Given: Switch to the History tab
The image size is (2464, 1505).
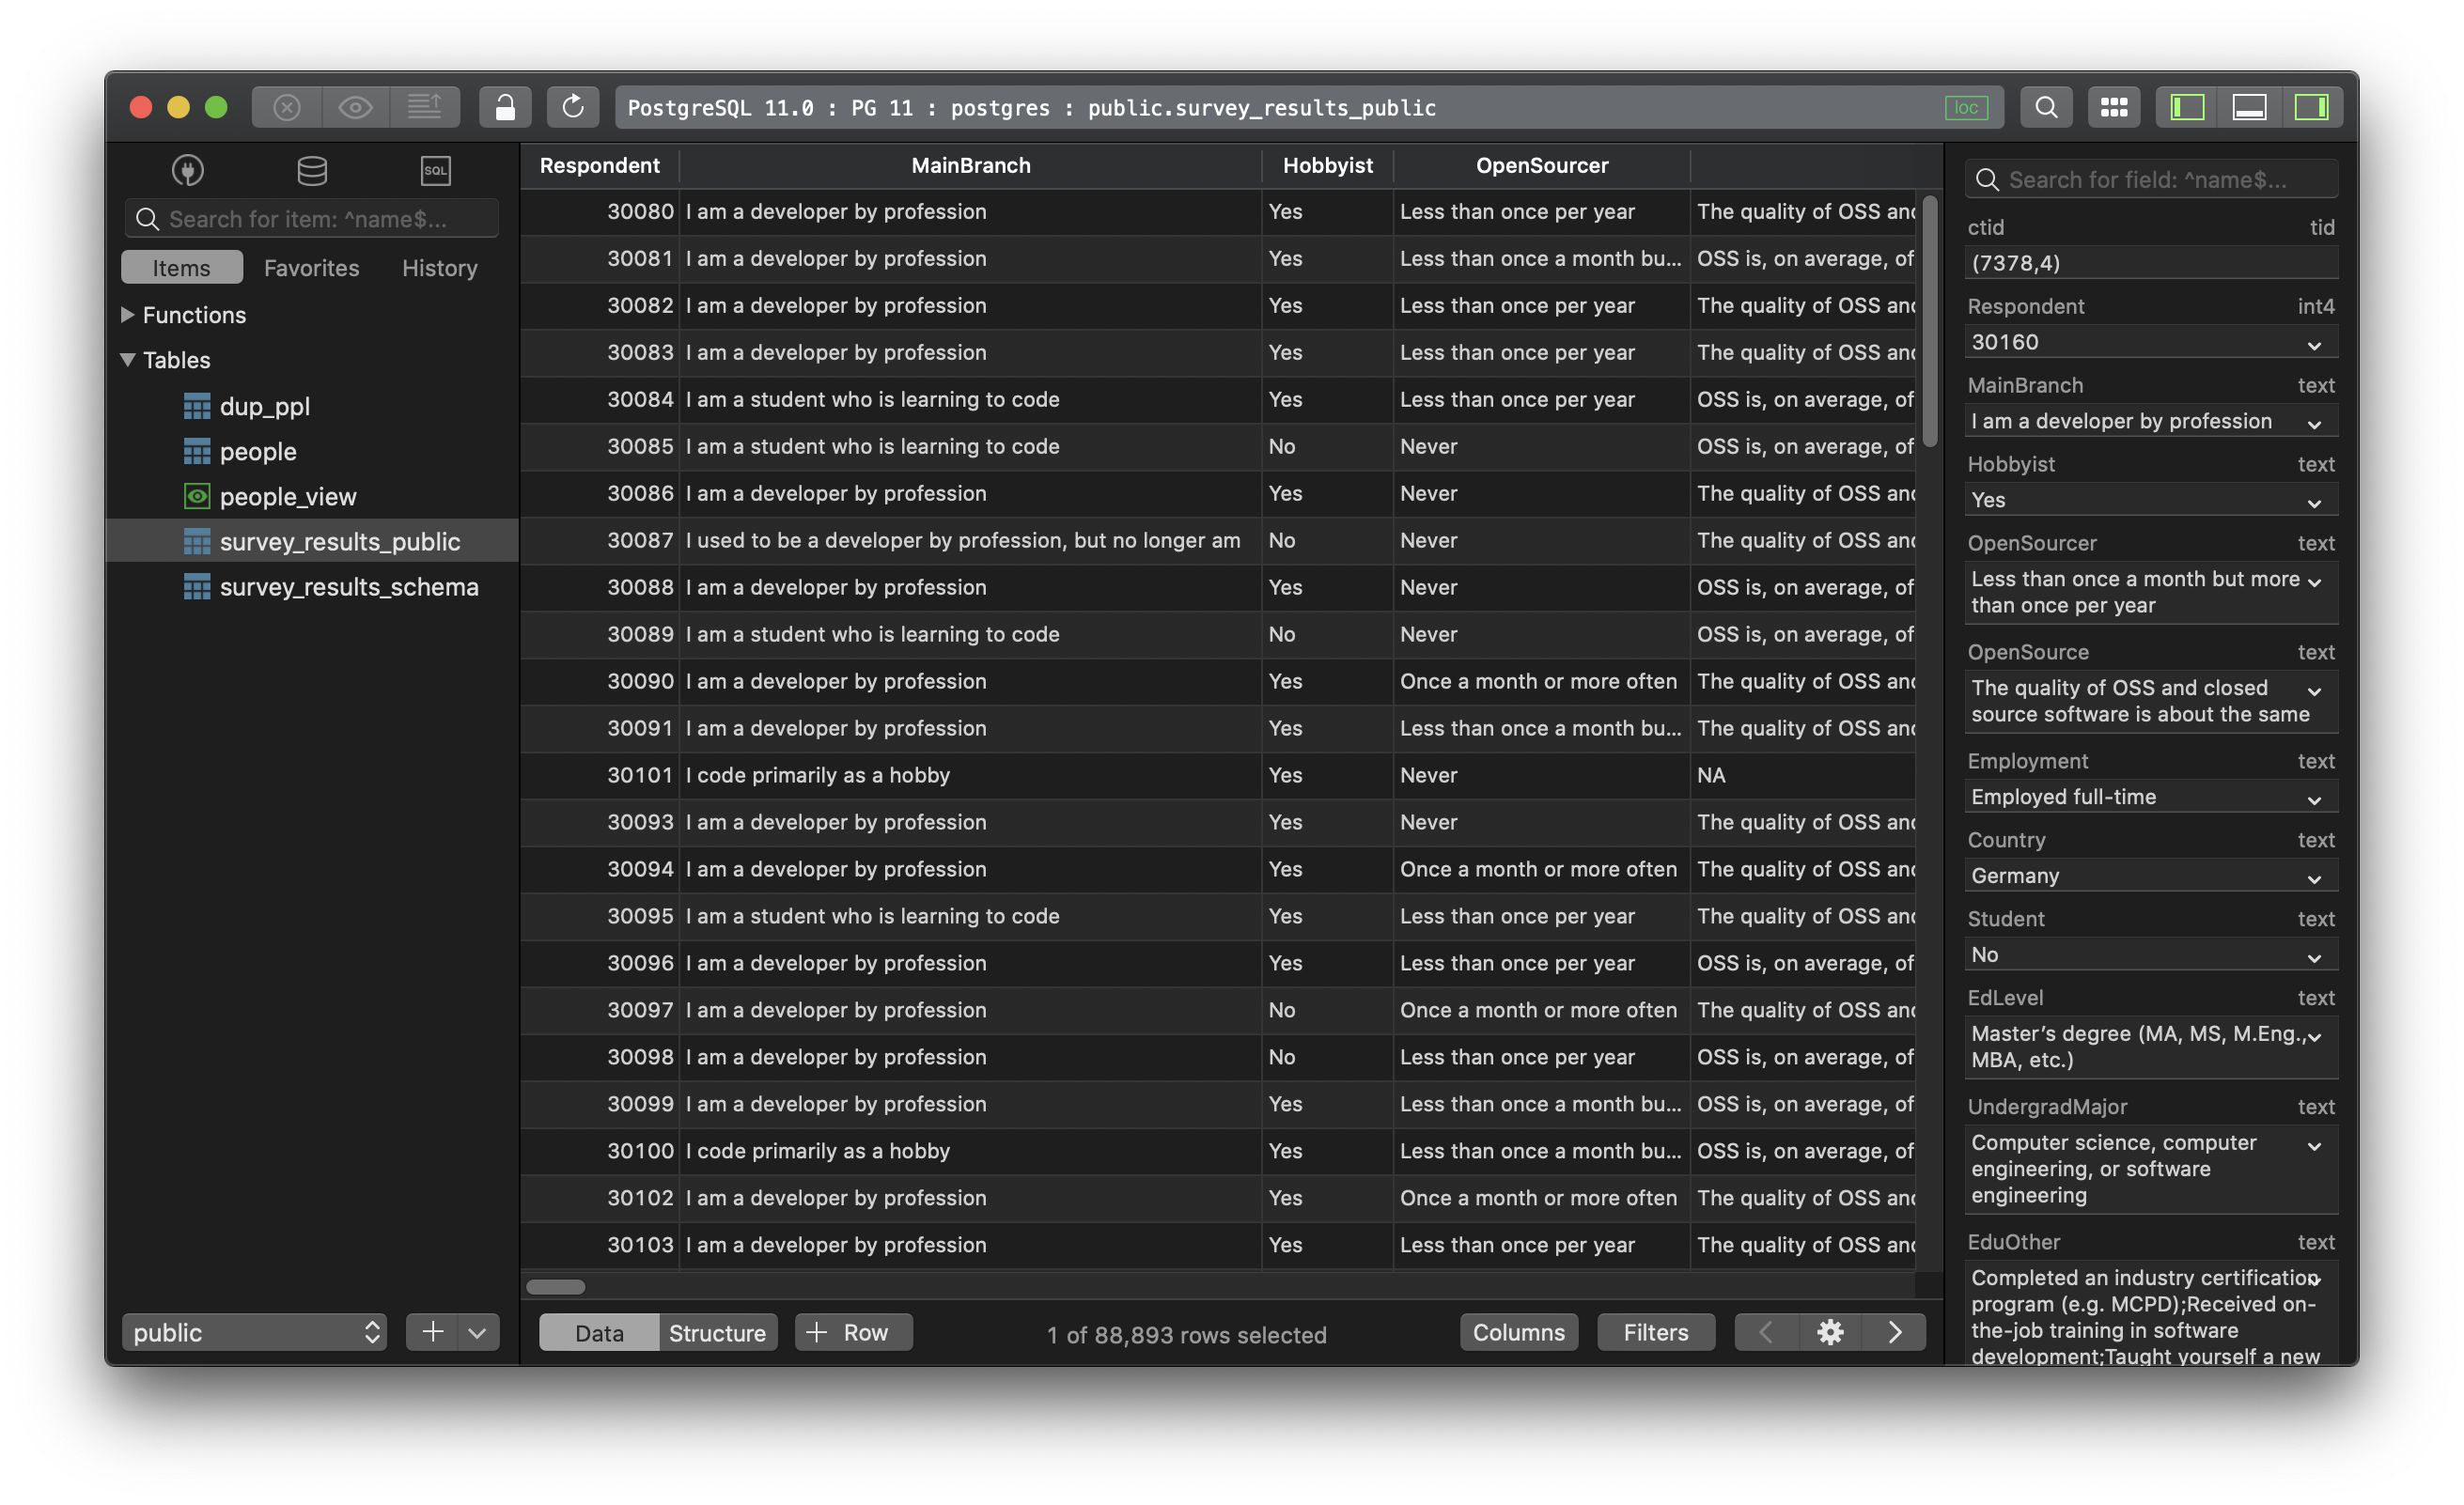Looking at the screenshot, I should 438,267.
